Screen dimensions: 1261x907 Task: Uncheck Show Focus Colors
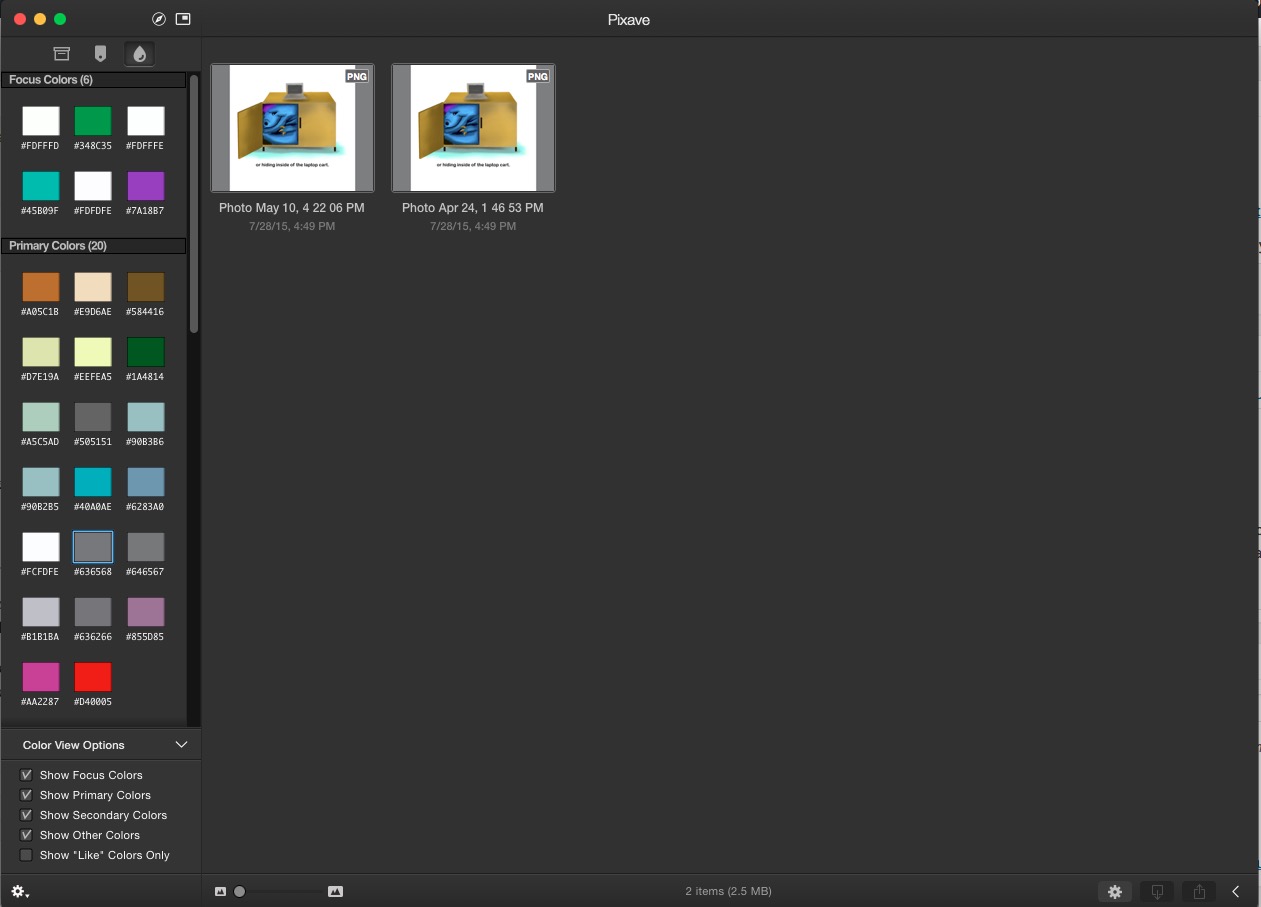27,775
